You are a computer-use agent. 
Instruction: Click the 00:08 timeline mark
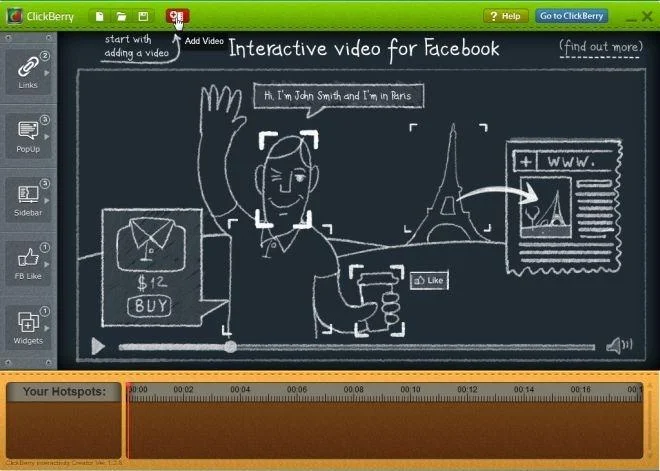(x=353, y=390)
